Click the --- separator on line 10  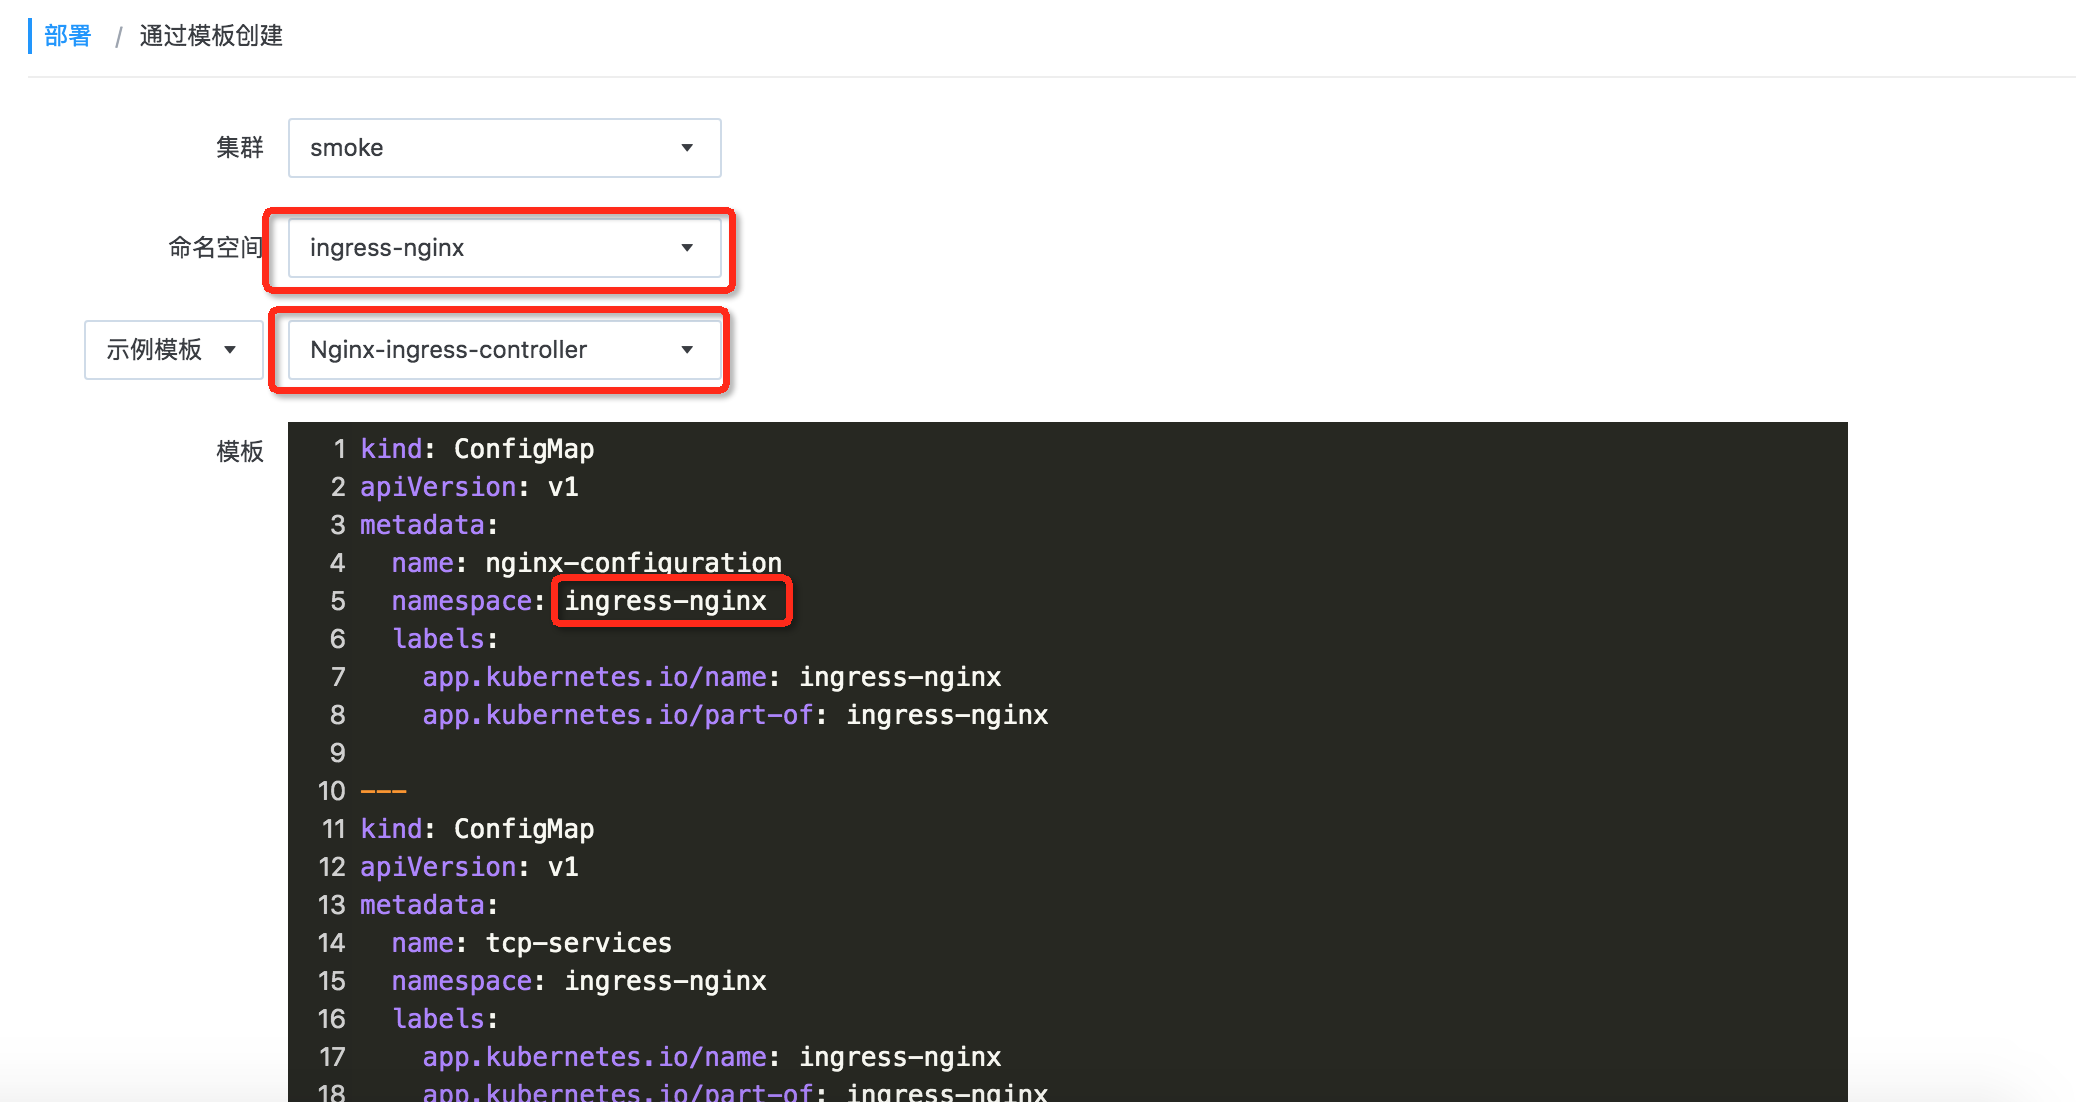click(x=383, y=791)
